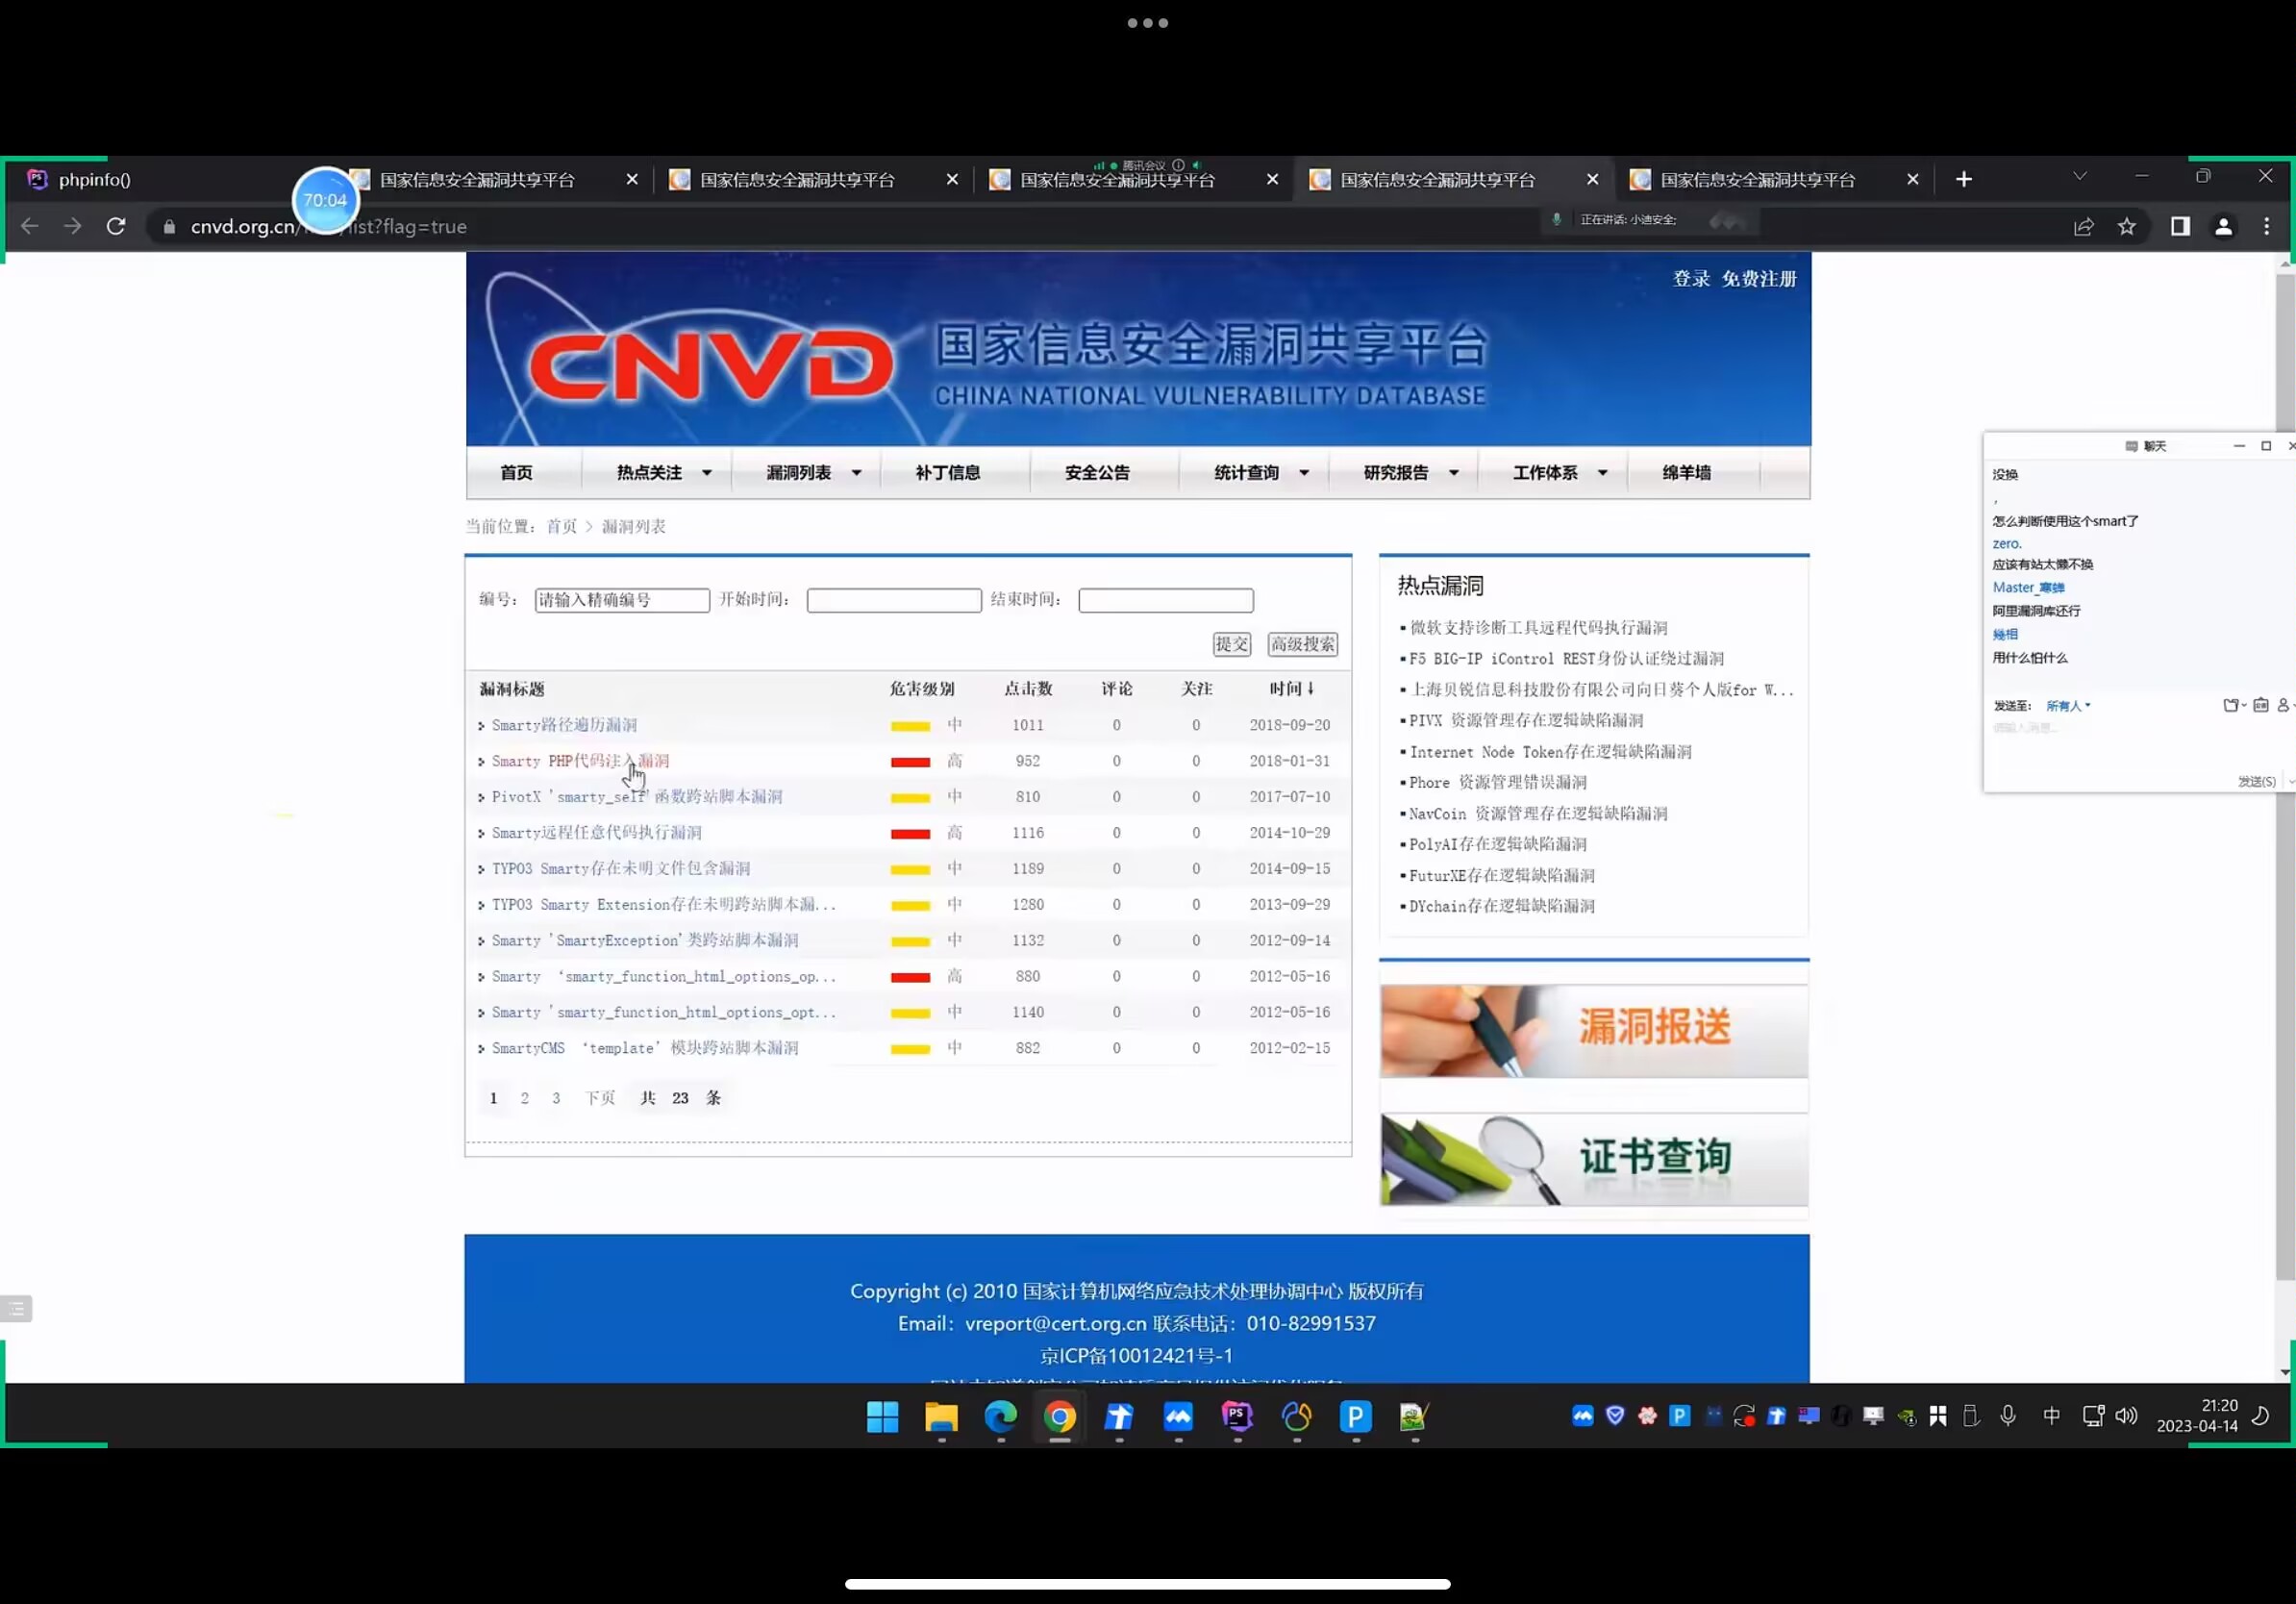
Task: Click the people icon in chat panel
Action: tap(2283, 705)
